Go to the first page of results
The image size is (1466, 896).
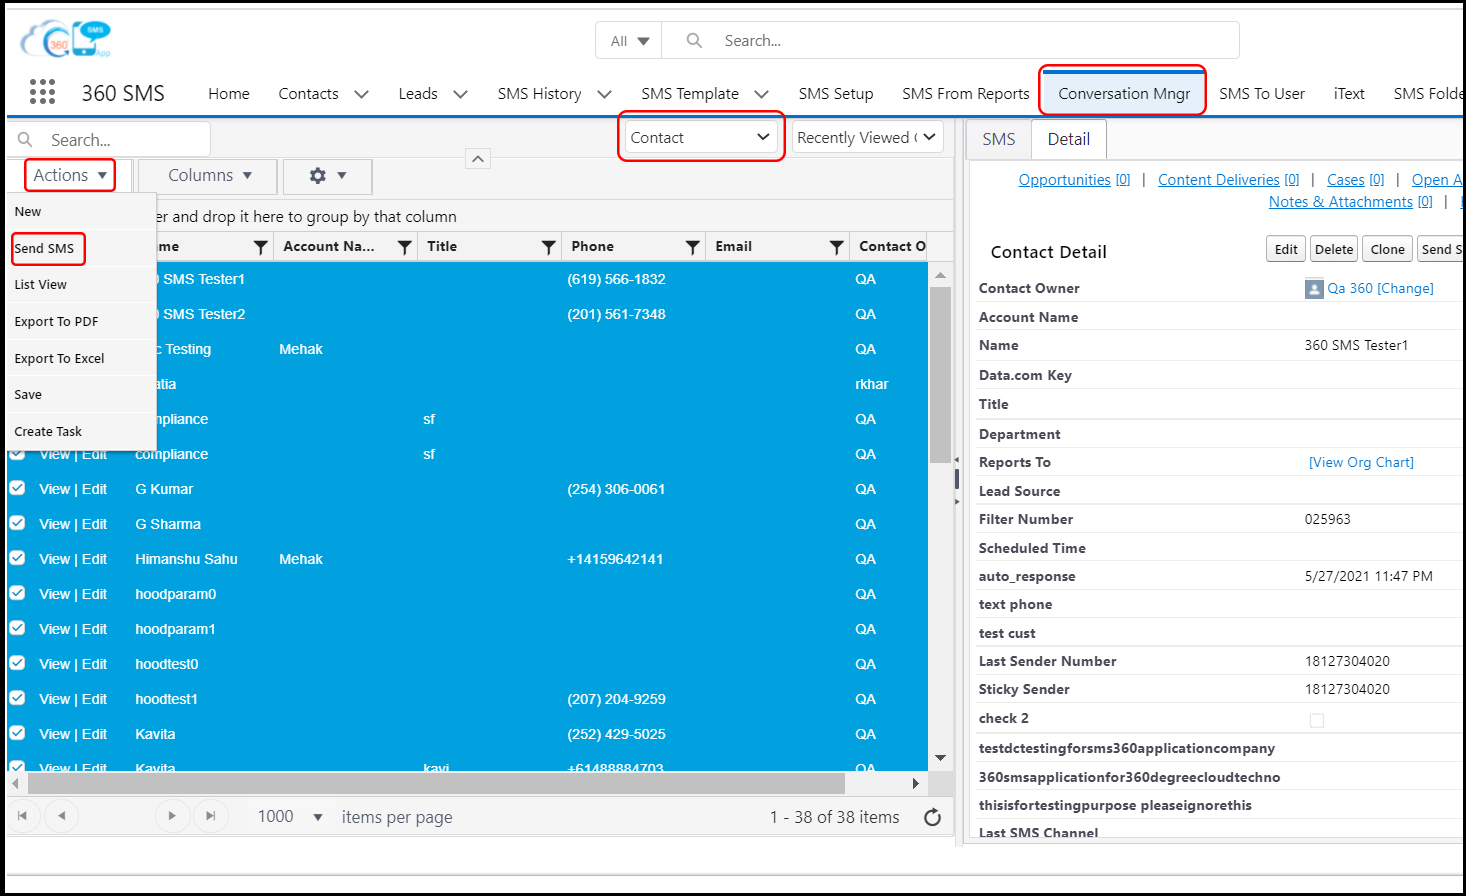pyautogui.click(x=22, y=816)
